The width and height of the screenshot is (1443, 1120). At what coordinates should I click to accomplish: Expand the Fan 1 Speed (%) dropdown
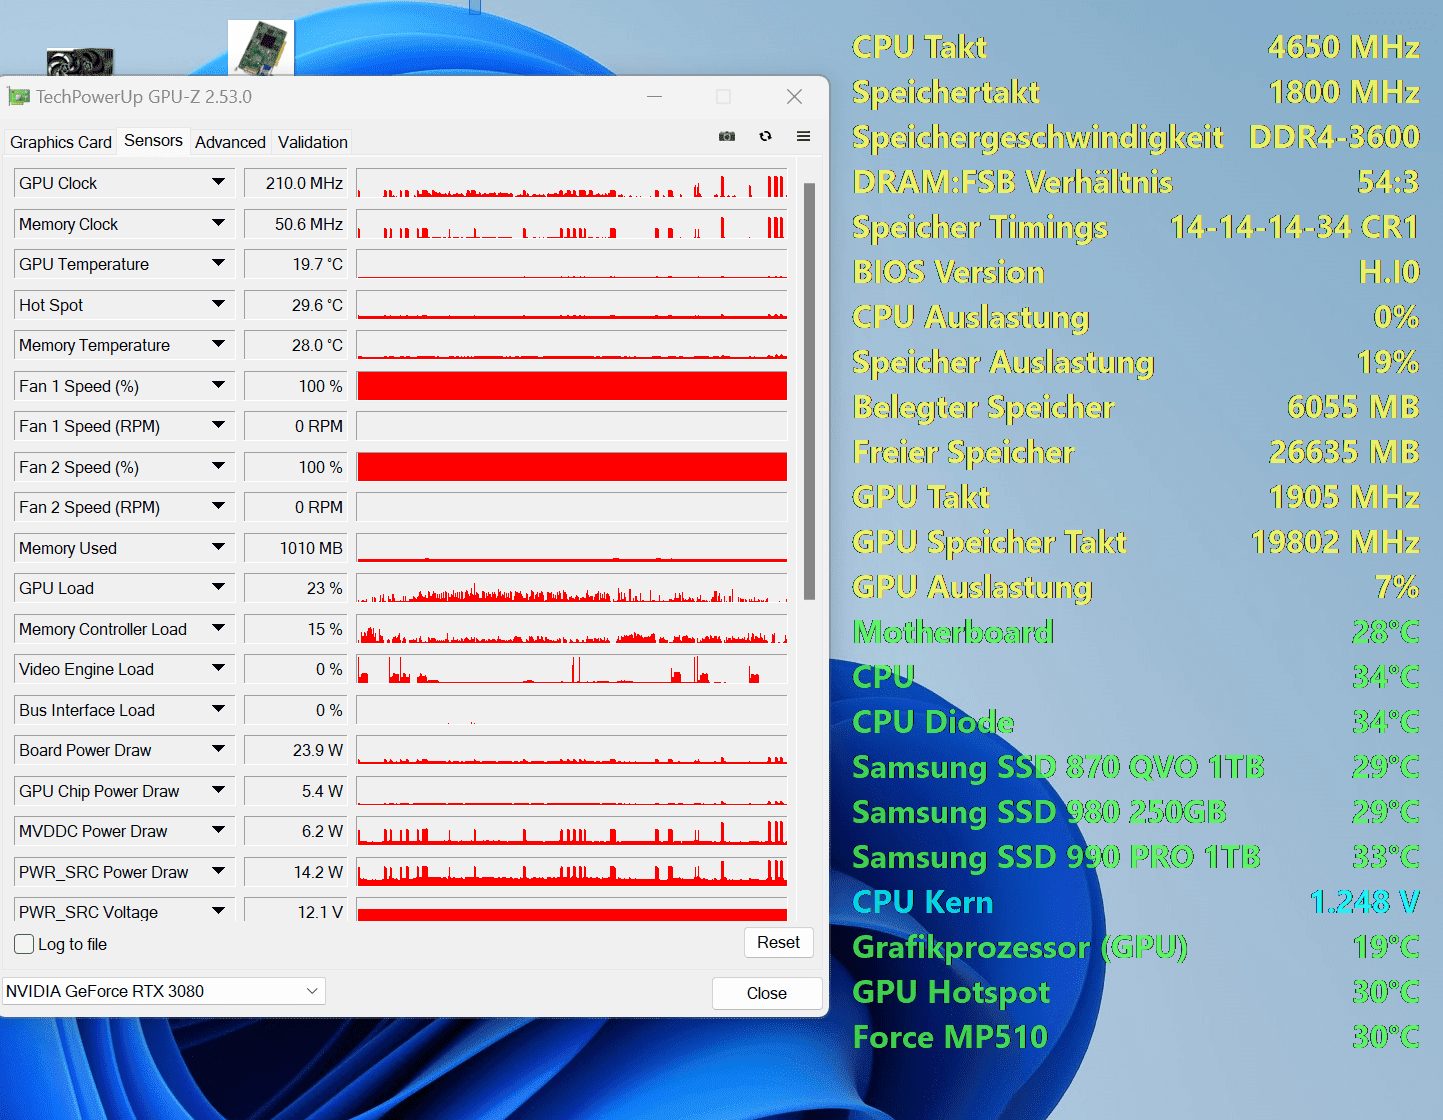click(218, 385)
